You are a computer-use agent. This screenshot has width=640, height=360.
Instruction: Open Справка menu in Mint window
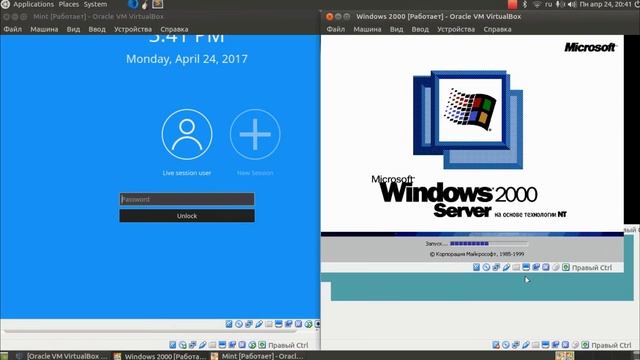point(174,29)
